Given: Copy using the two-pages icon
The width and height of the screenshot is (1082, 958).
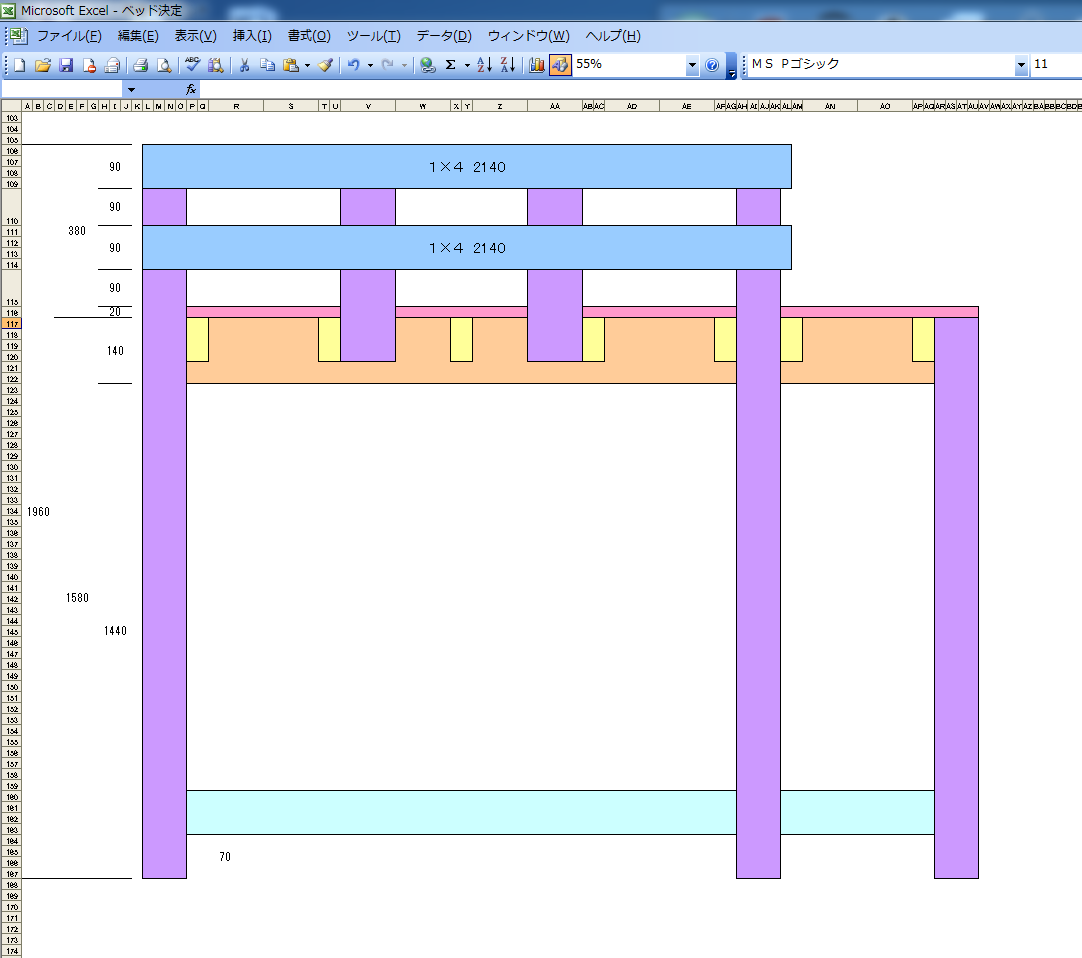Looking at the screenshot, I should 267,65.
